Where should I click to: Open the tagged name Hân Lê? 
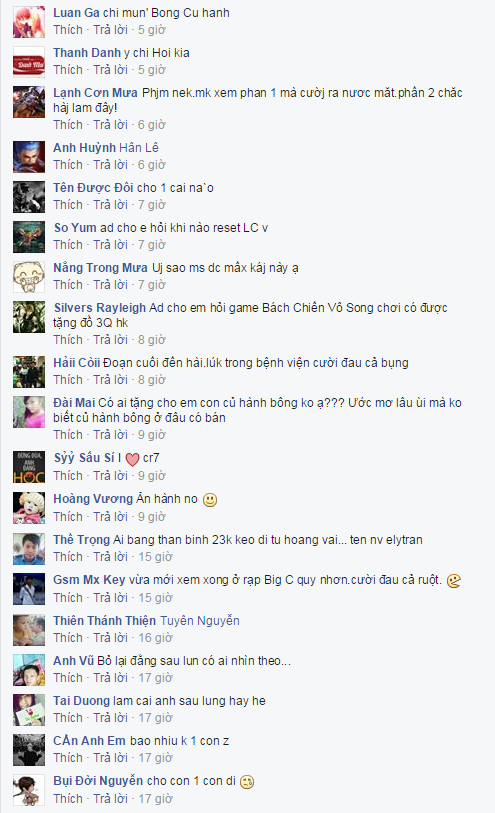(139, 148)
